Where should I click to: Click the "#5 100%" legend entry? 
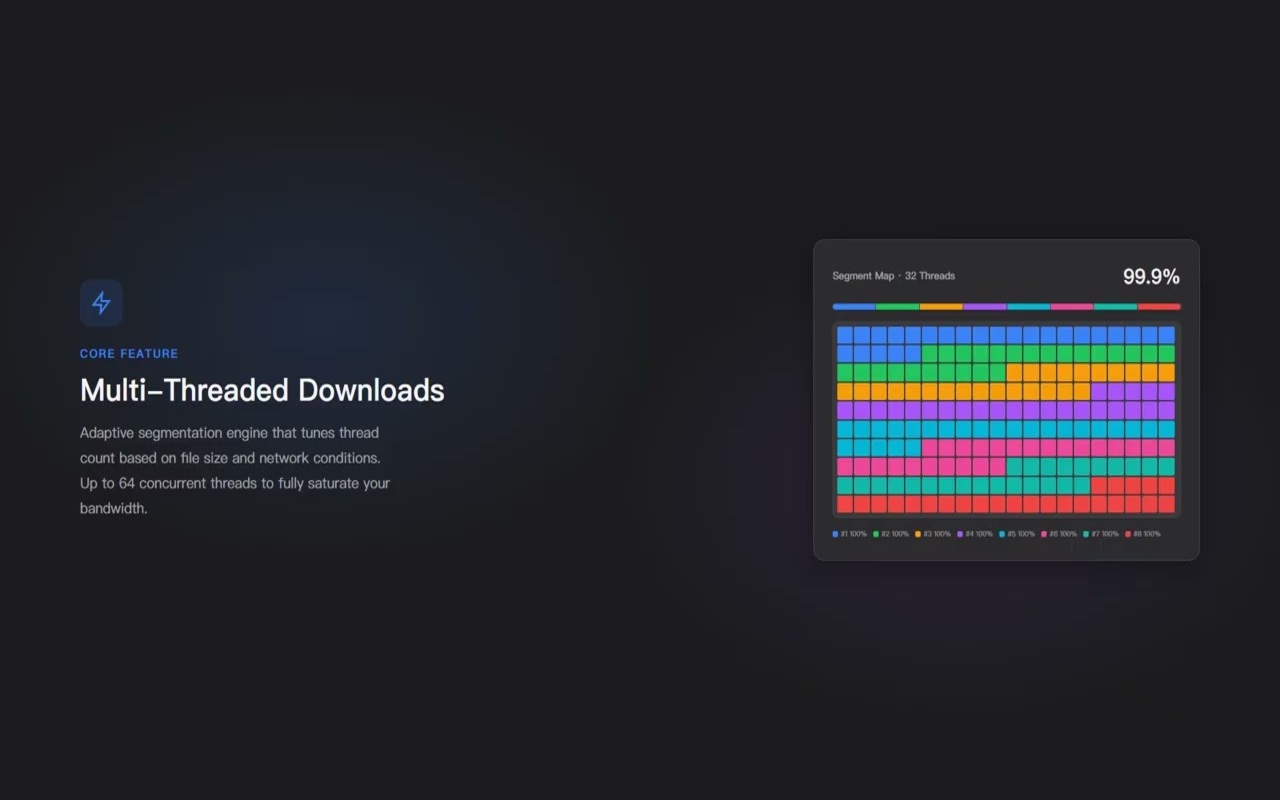1018,534
